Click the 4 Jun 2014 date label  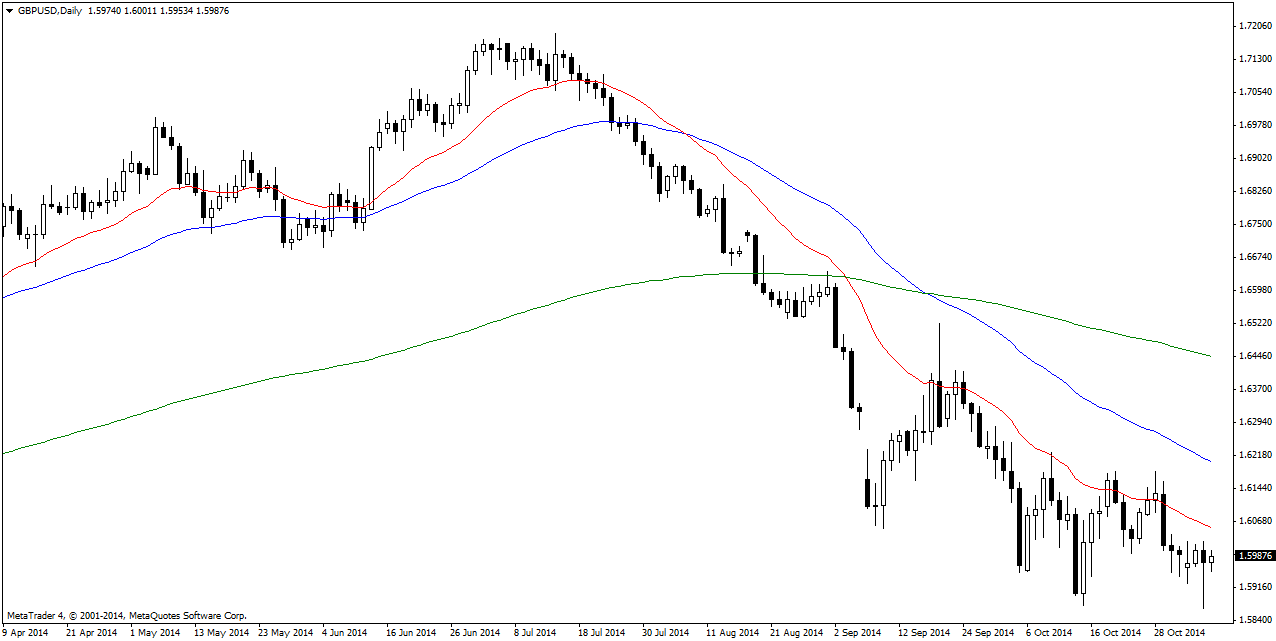(x=346, y=632)
